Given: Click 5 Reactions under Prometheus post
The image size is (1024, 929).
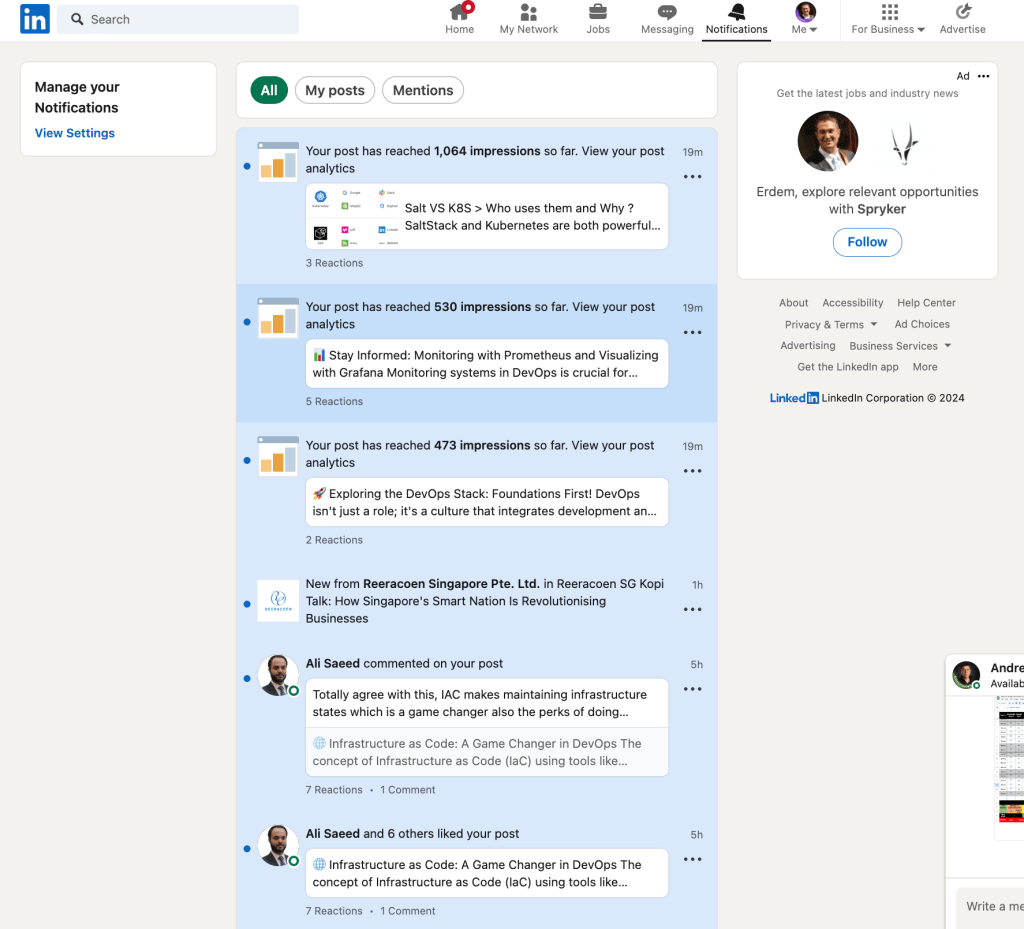Looking at the screenshot, I should click(334, 402).
